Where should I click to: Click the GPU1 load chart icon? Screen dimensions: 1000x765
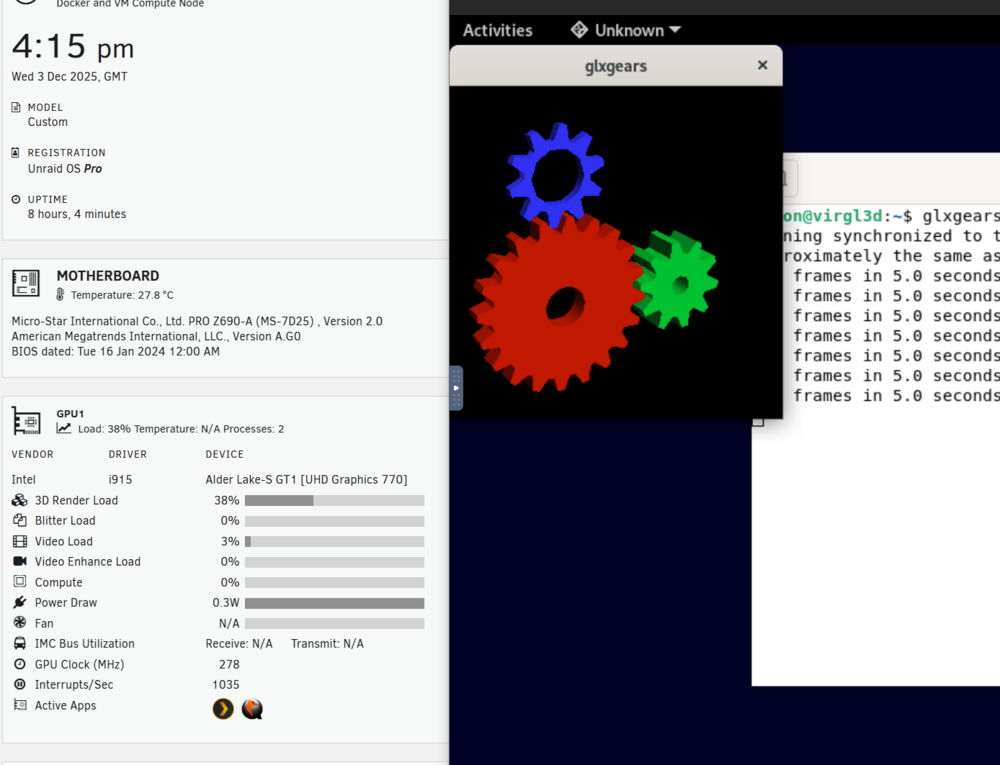pyautogui.click(x=64, y=428)
